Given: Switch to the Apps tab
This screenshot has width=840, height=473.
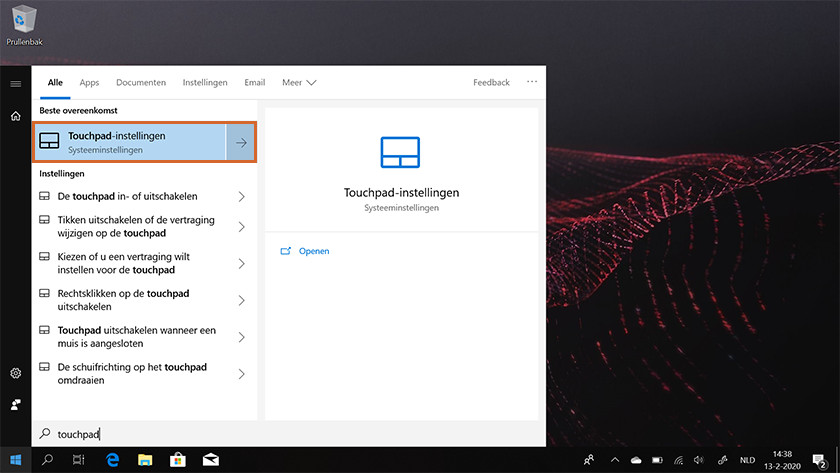Looking at the screenshot, I should pyautogui.click(x=89, y=82).
